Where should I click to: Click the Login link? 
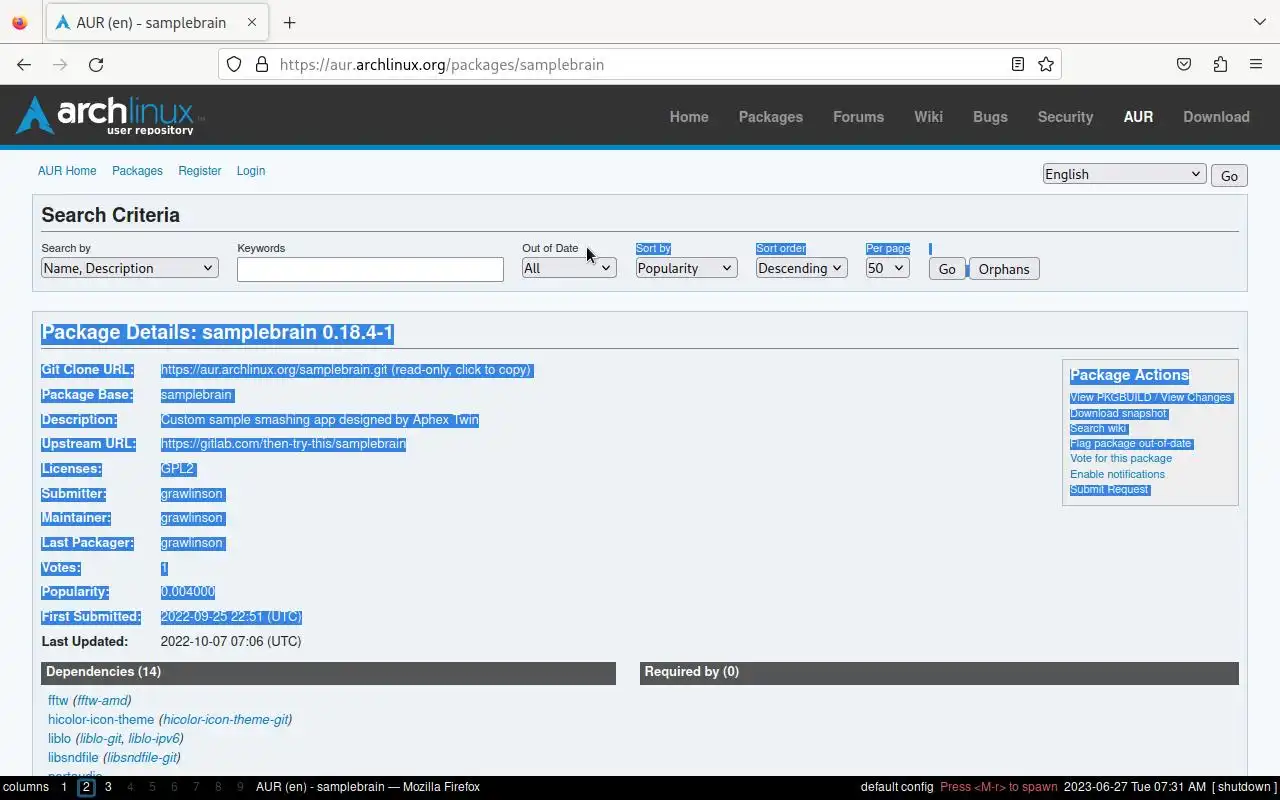(x=251, y=171)
